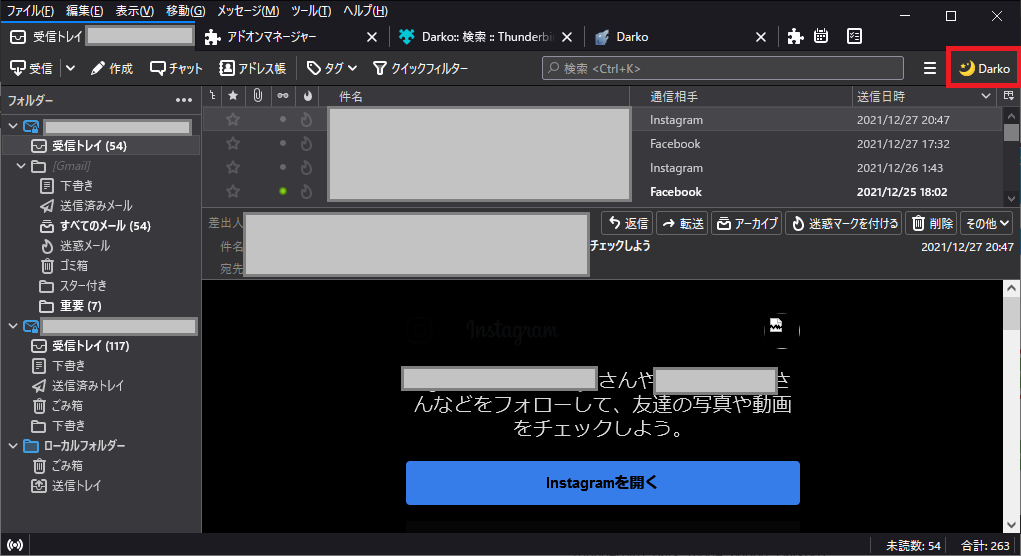
Task: Select 送信済みトレイ folder
Action: coord(87,385)
